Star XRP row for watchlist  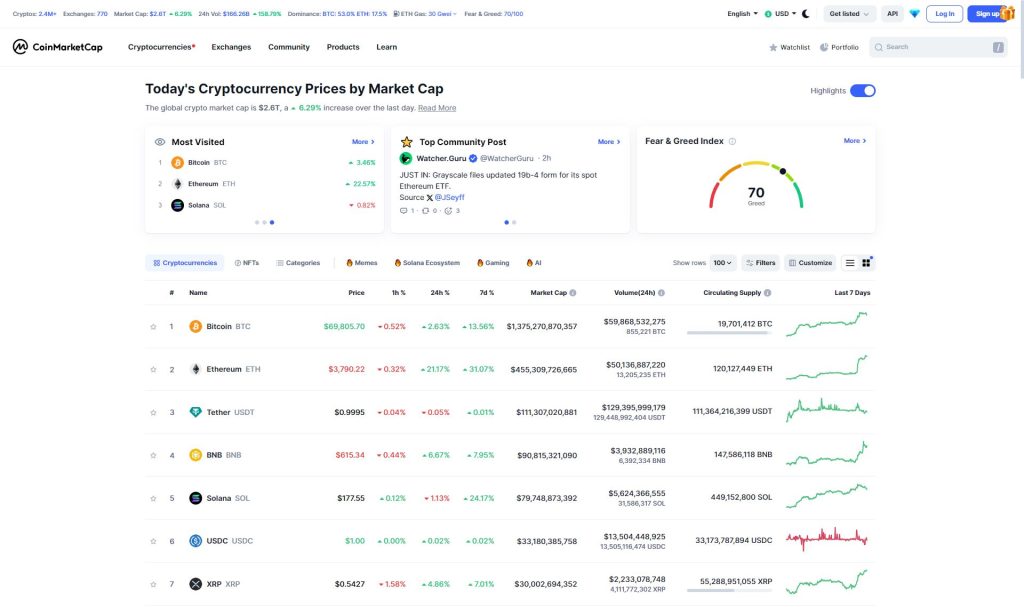coord(153,584)
